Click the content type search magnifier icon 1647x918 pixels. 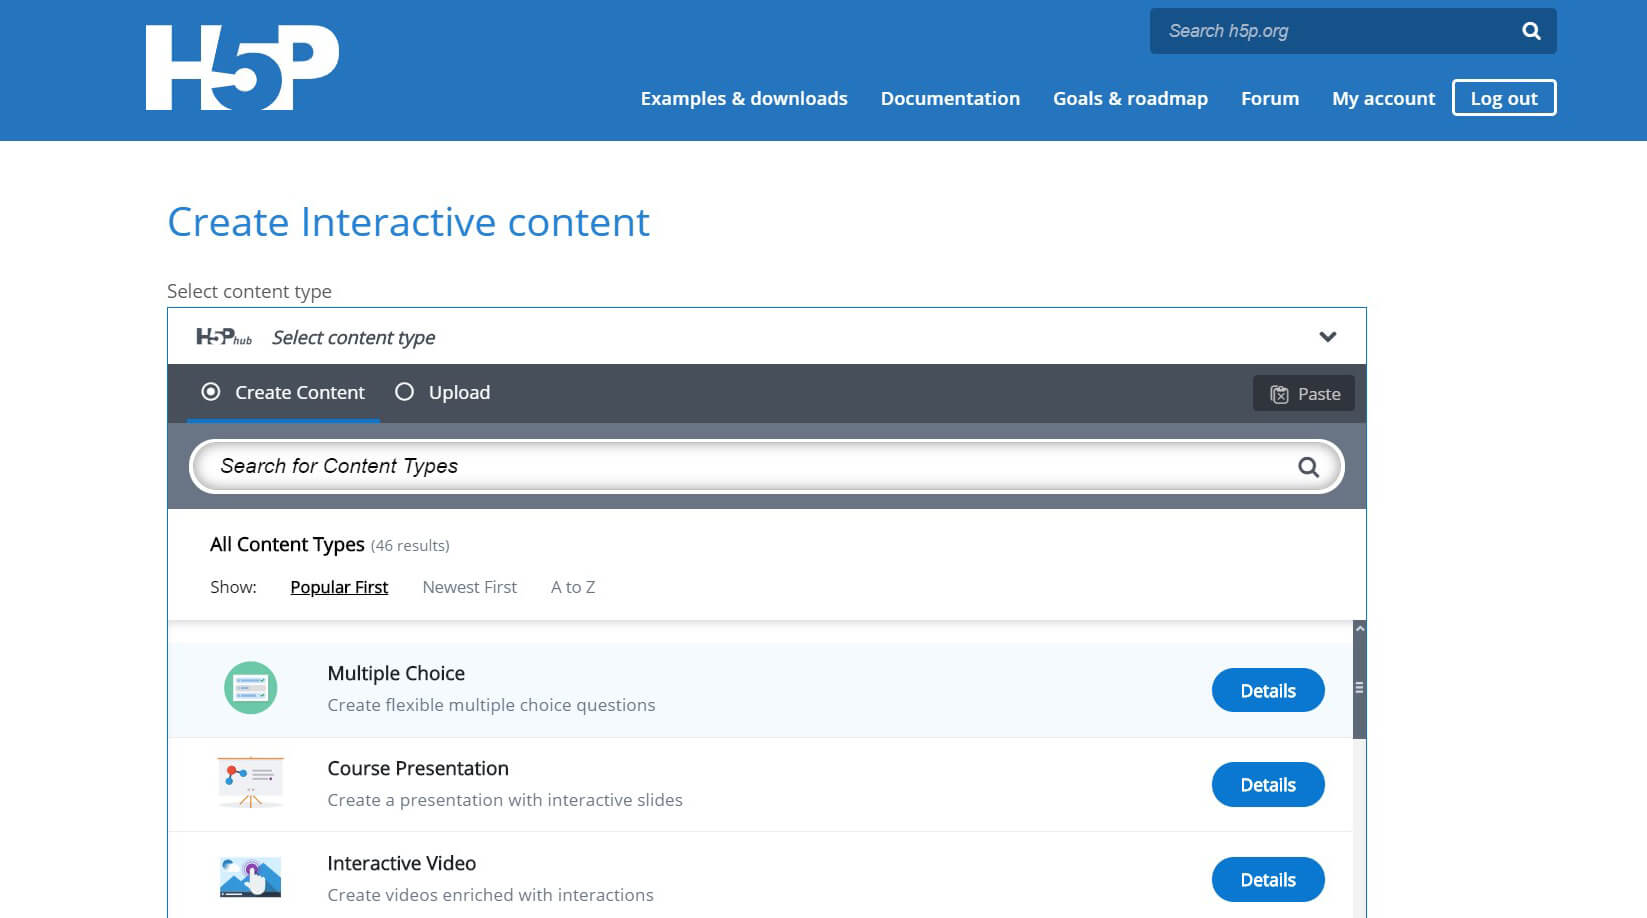point(1308,467)
